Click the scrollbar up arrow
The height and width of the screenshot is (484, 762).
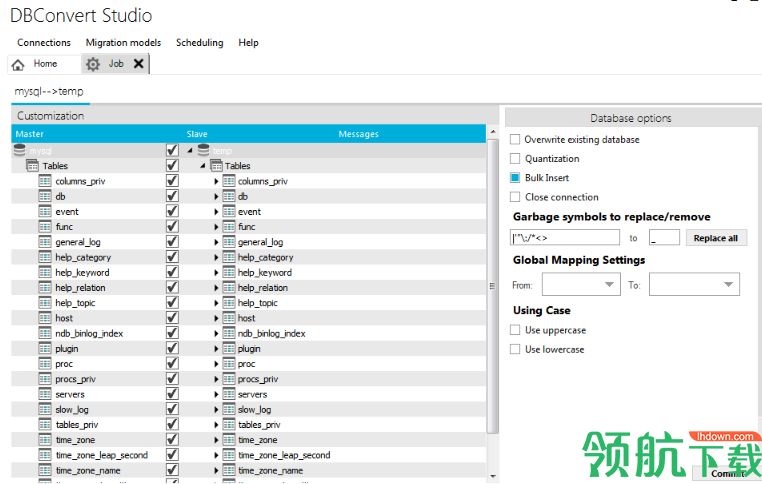[x=493, y=132]
